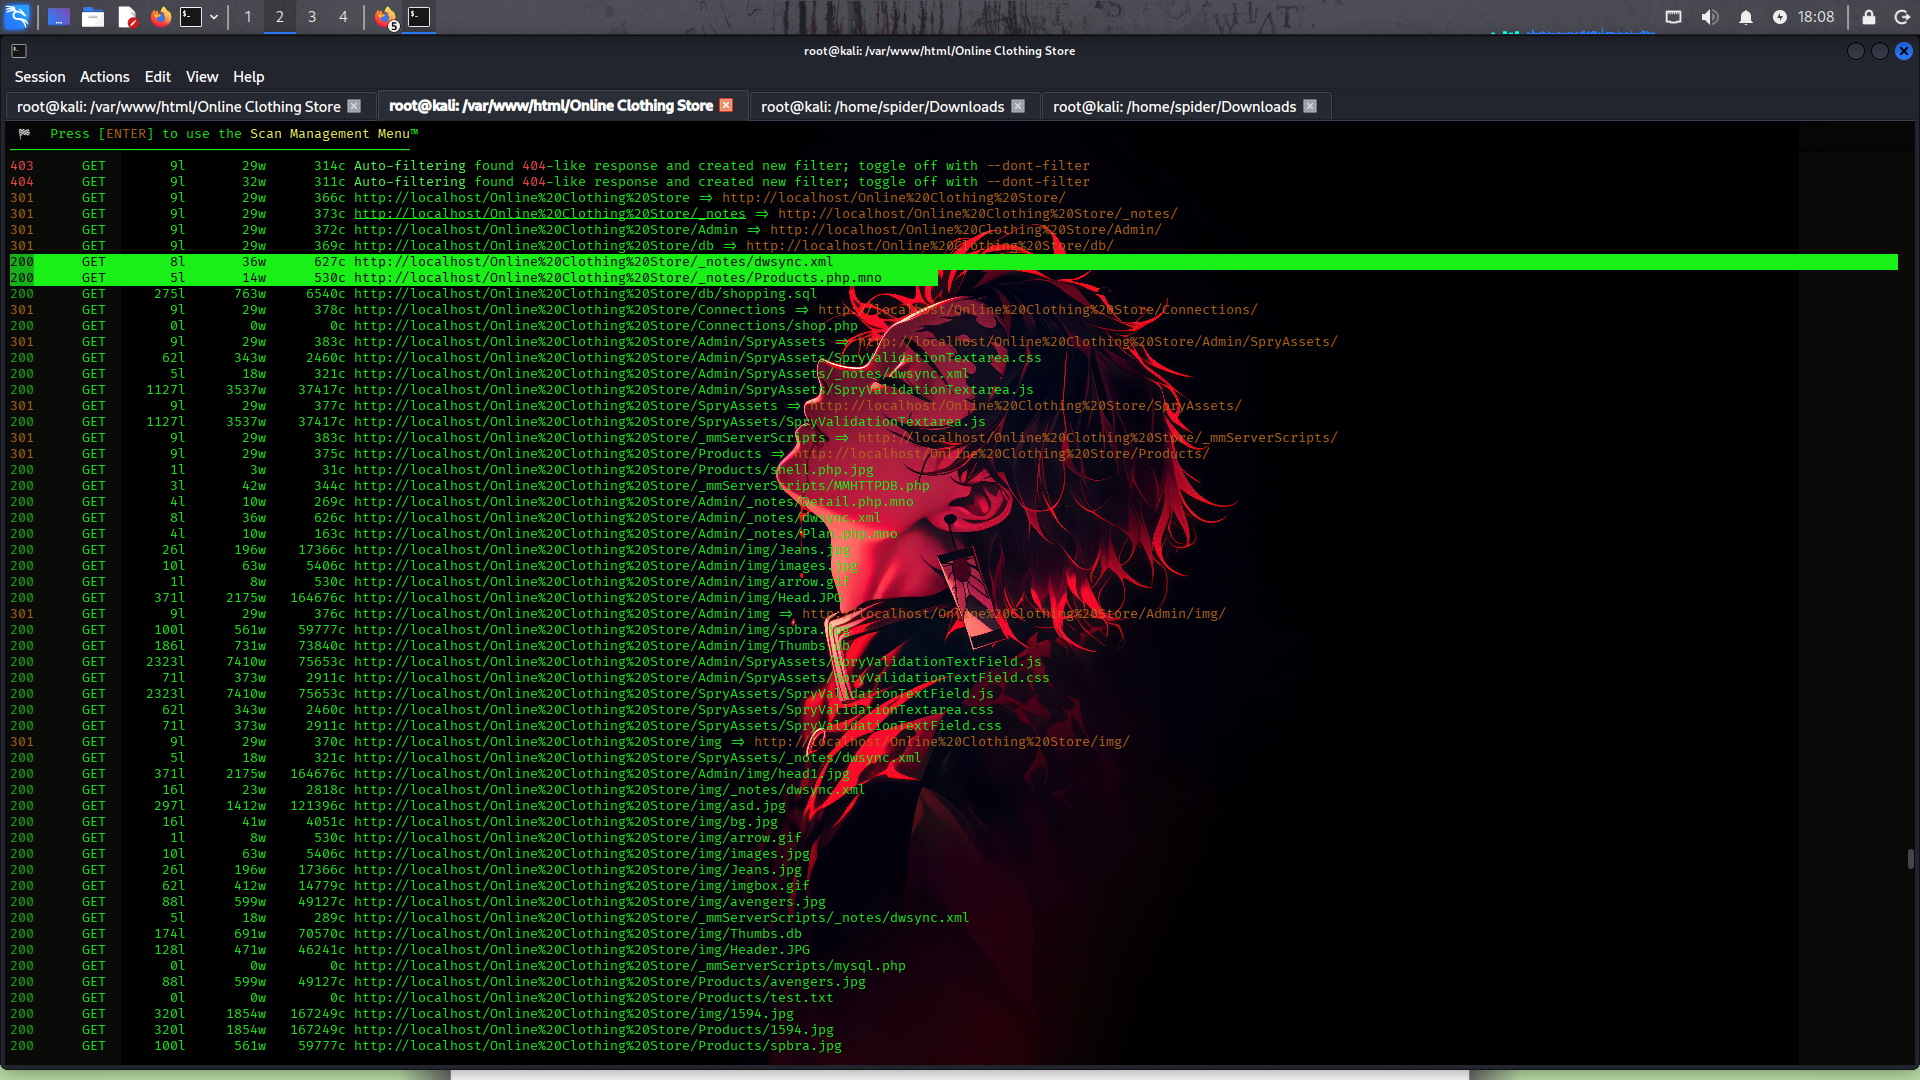This screenshot has width=1920, height=1080.
Task: Click the 403 status code line
Action: pos(550,166)
